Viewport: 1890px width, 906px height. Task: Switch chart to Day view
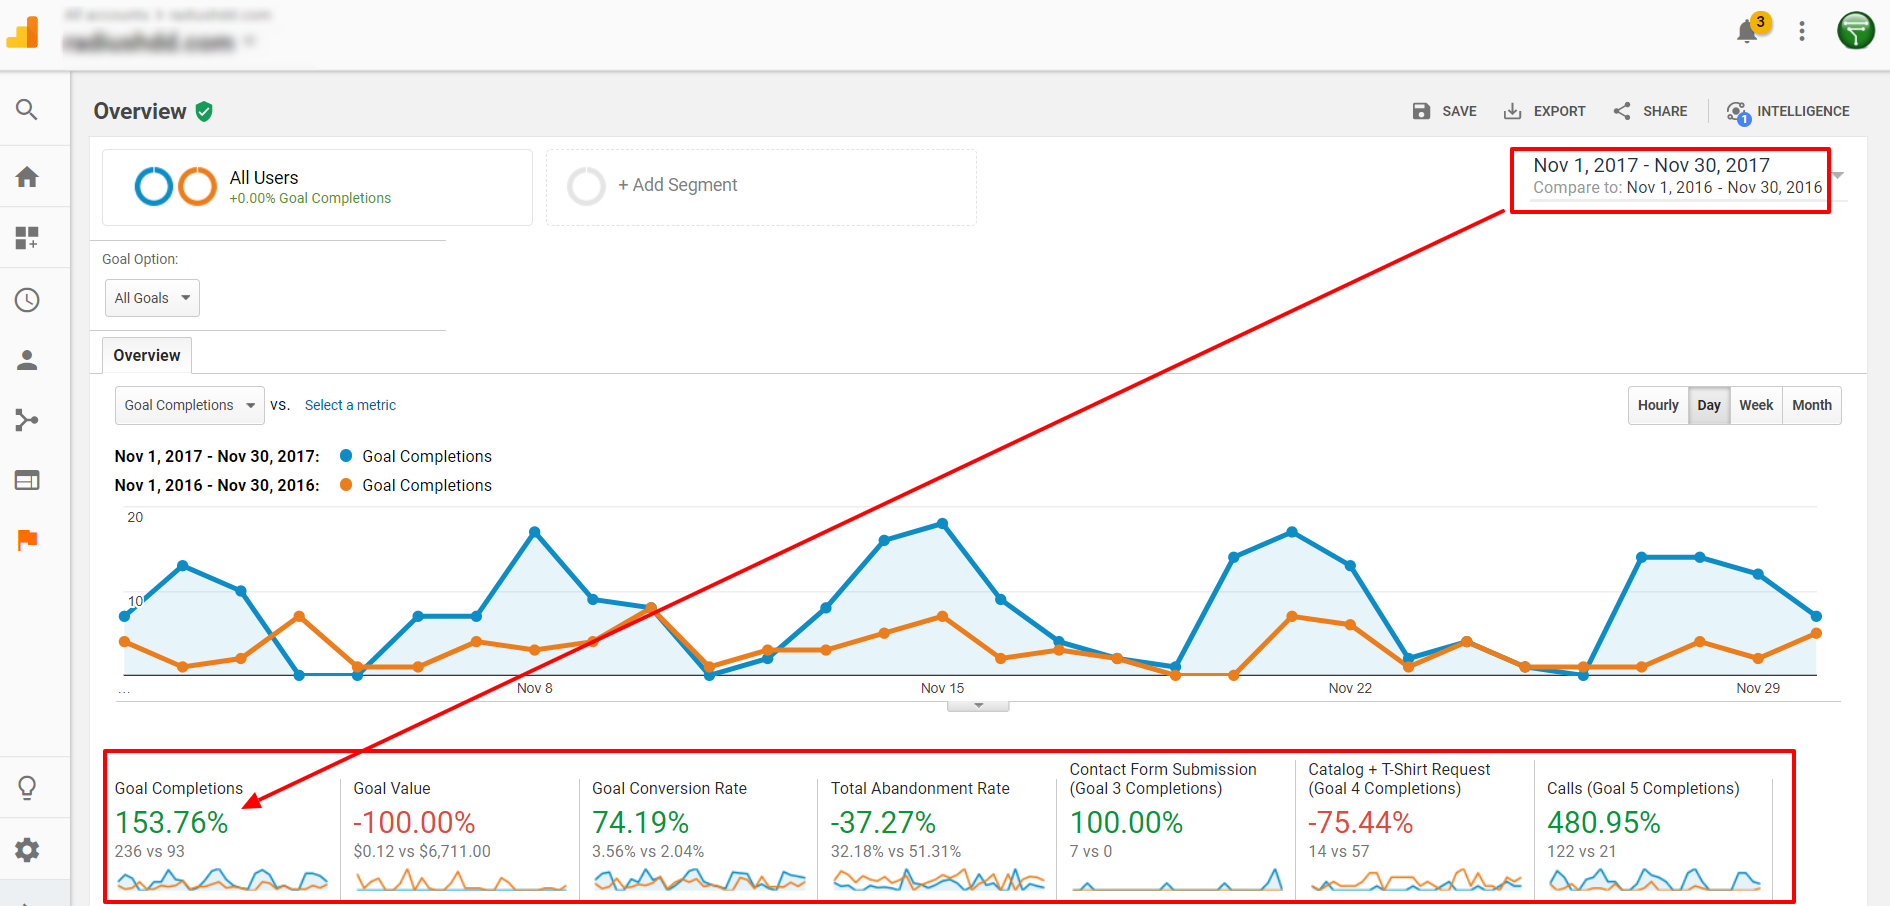tap(1709, 405)
